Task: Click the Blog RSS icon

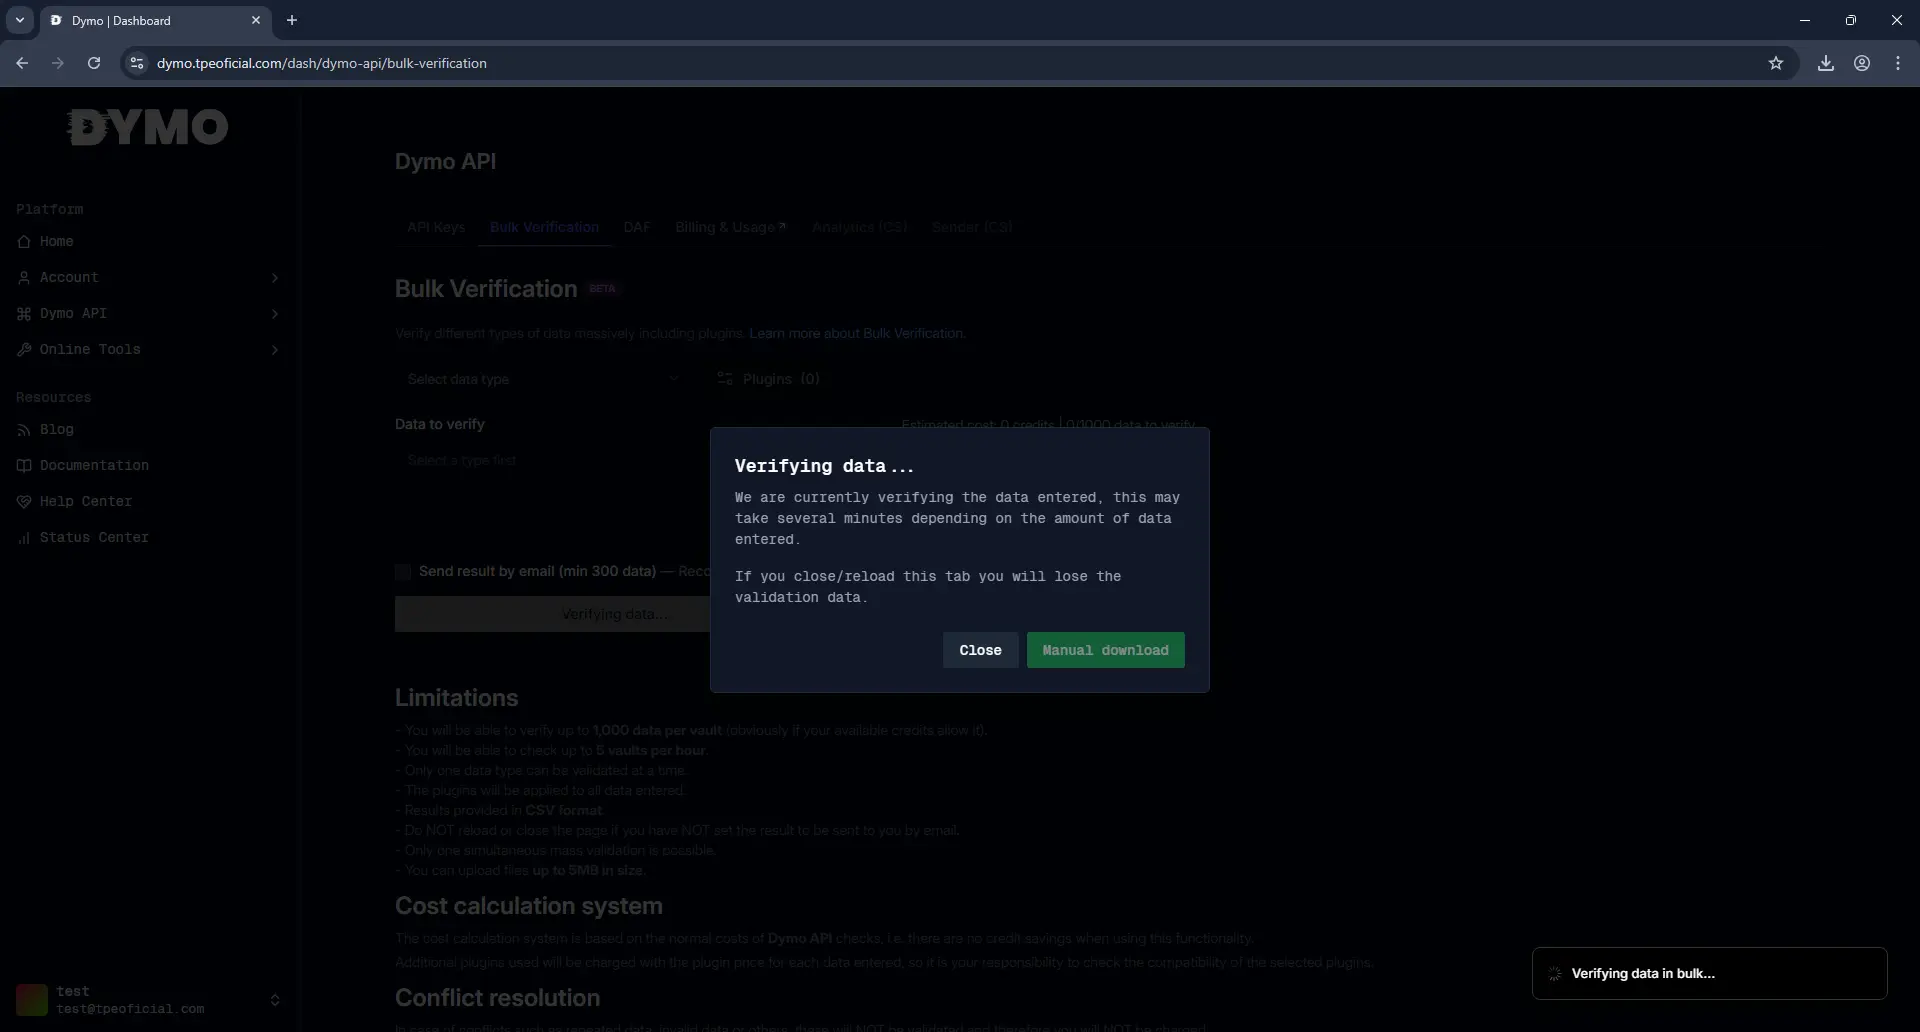Action: click(x=24, y=430)
